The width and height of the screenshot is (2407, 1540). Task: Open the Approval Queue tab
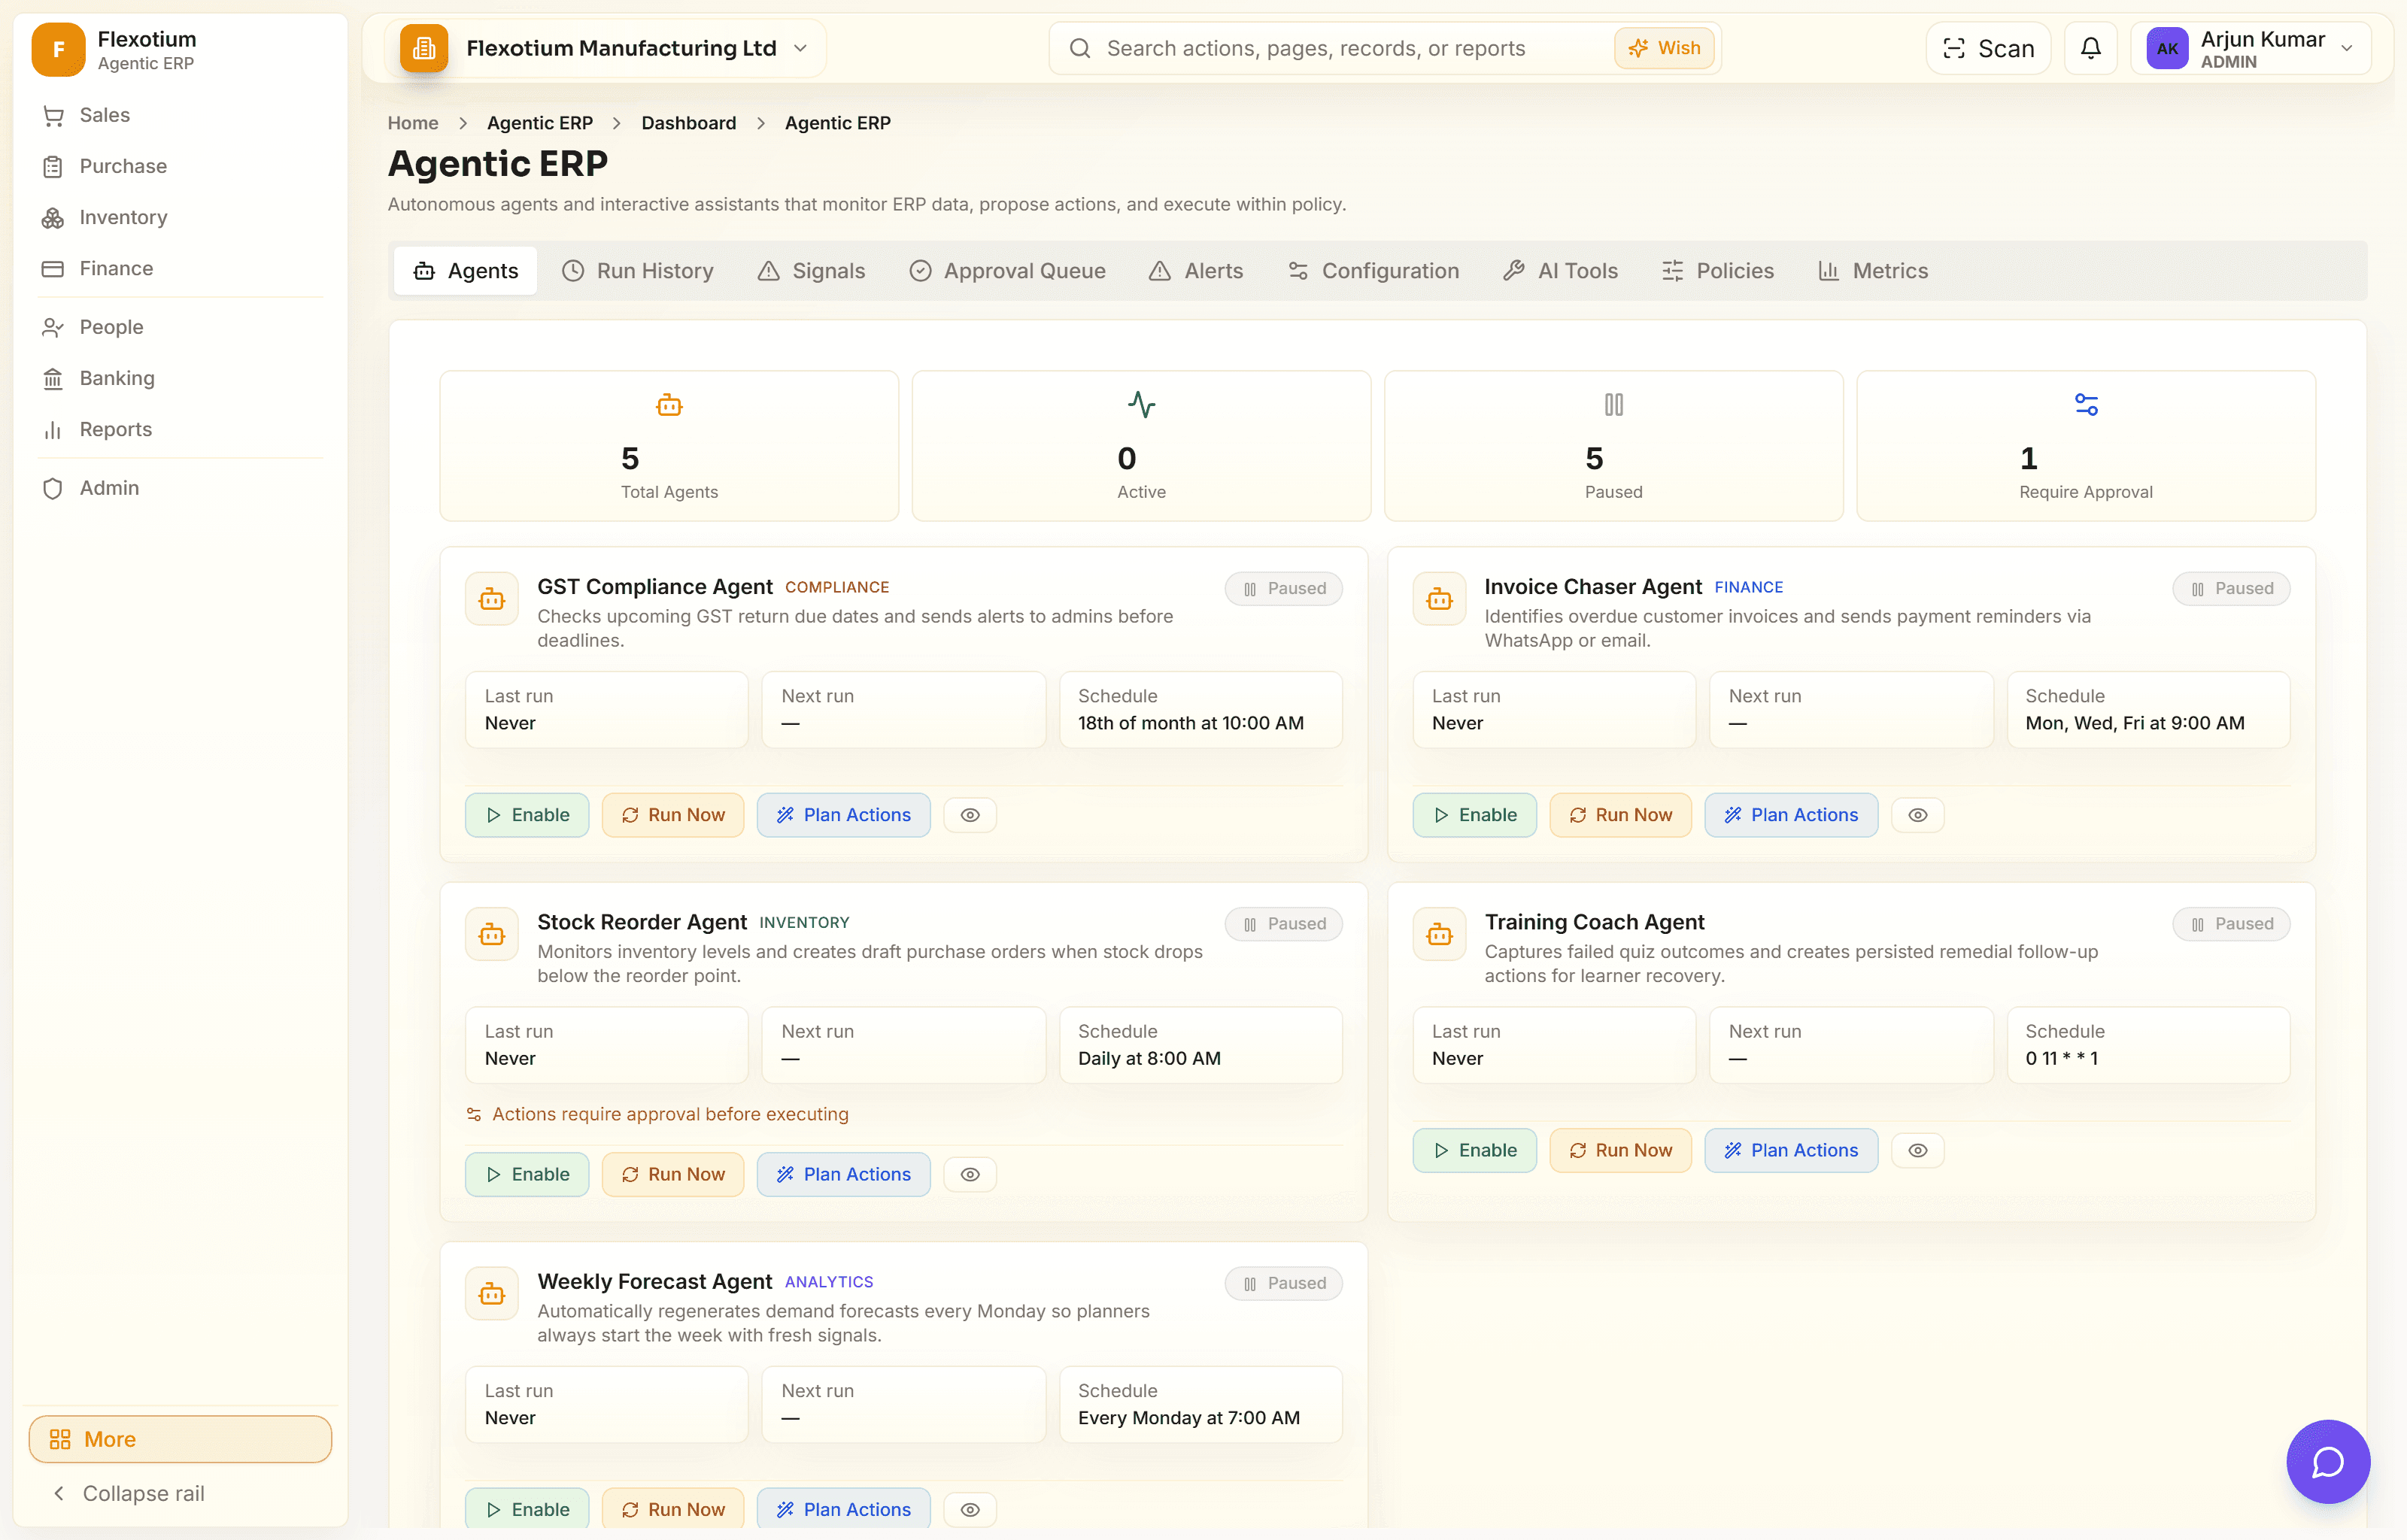[x=1007, y=271]
